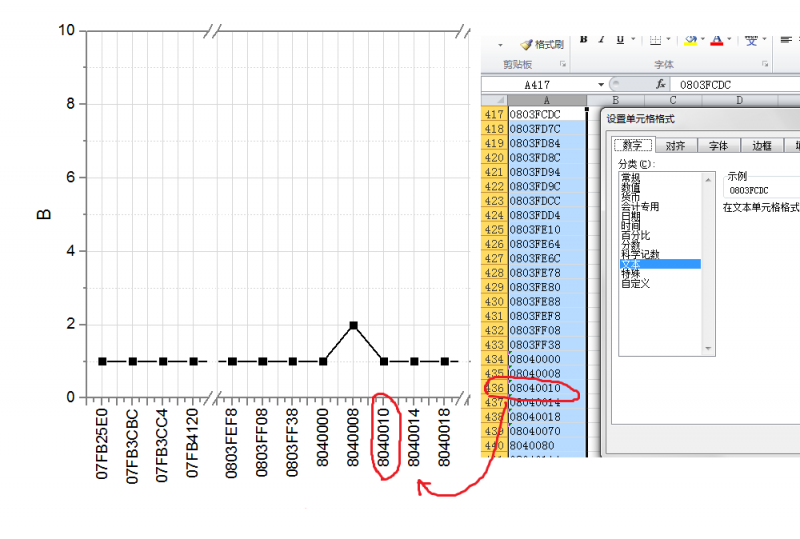Click the Select All corner of the worksheet

pos(494,100)
